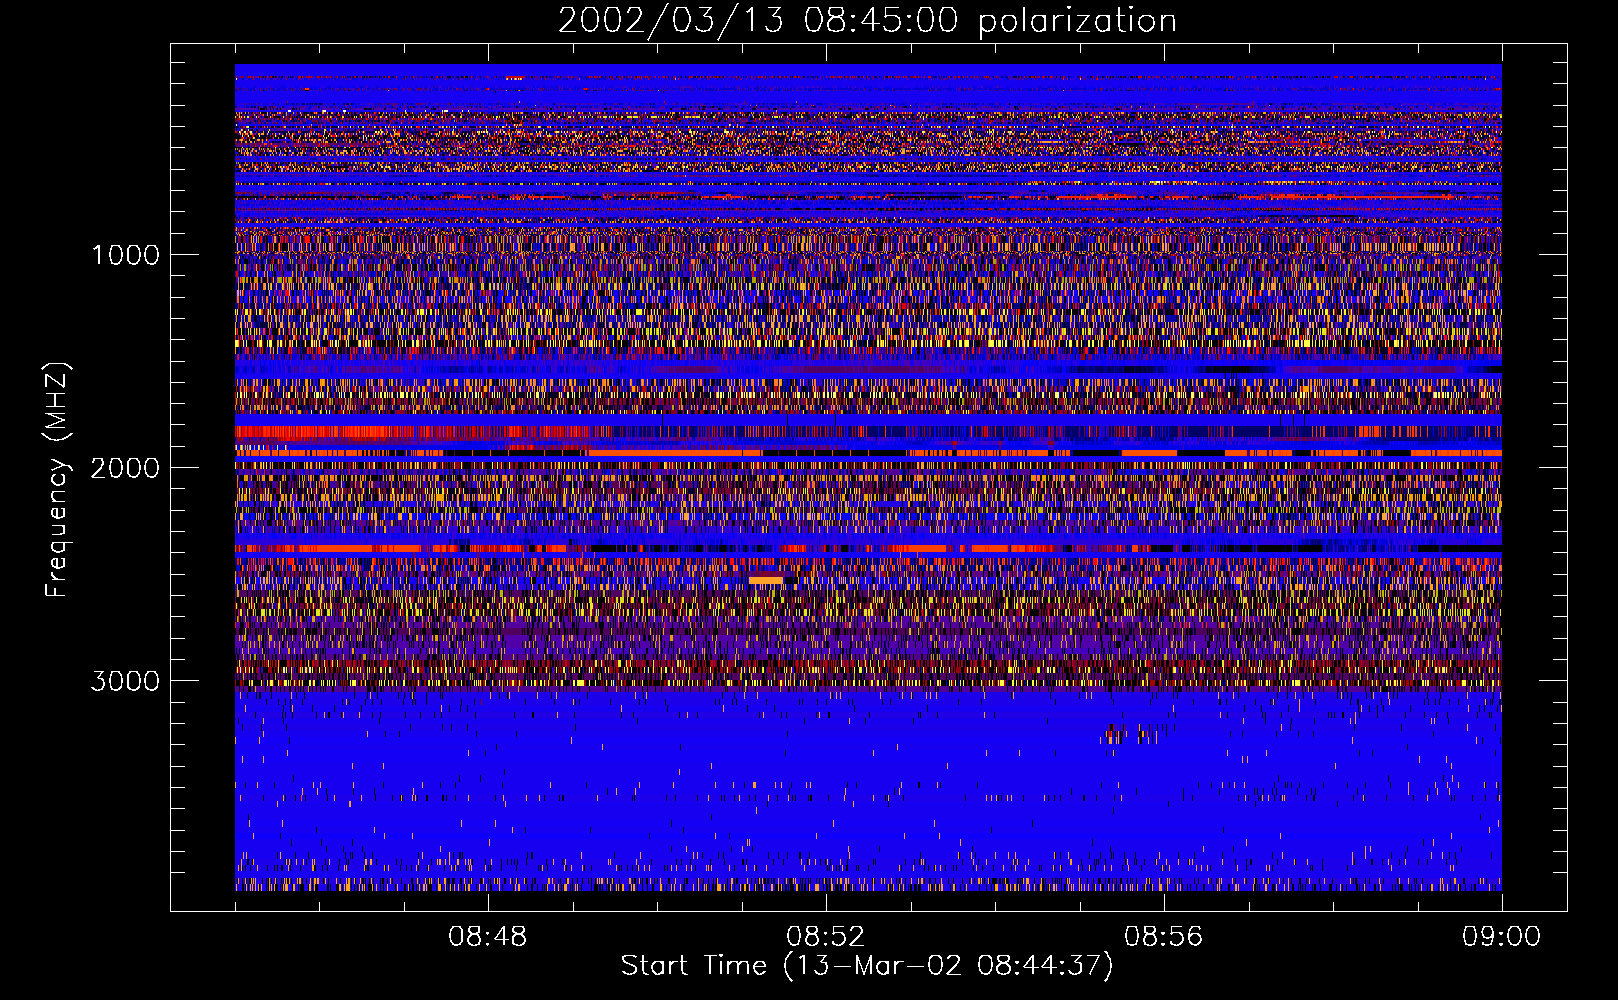Click the 08:52 time tick label
Viewport: 1618px width, 1000px height.
point(825,937)
